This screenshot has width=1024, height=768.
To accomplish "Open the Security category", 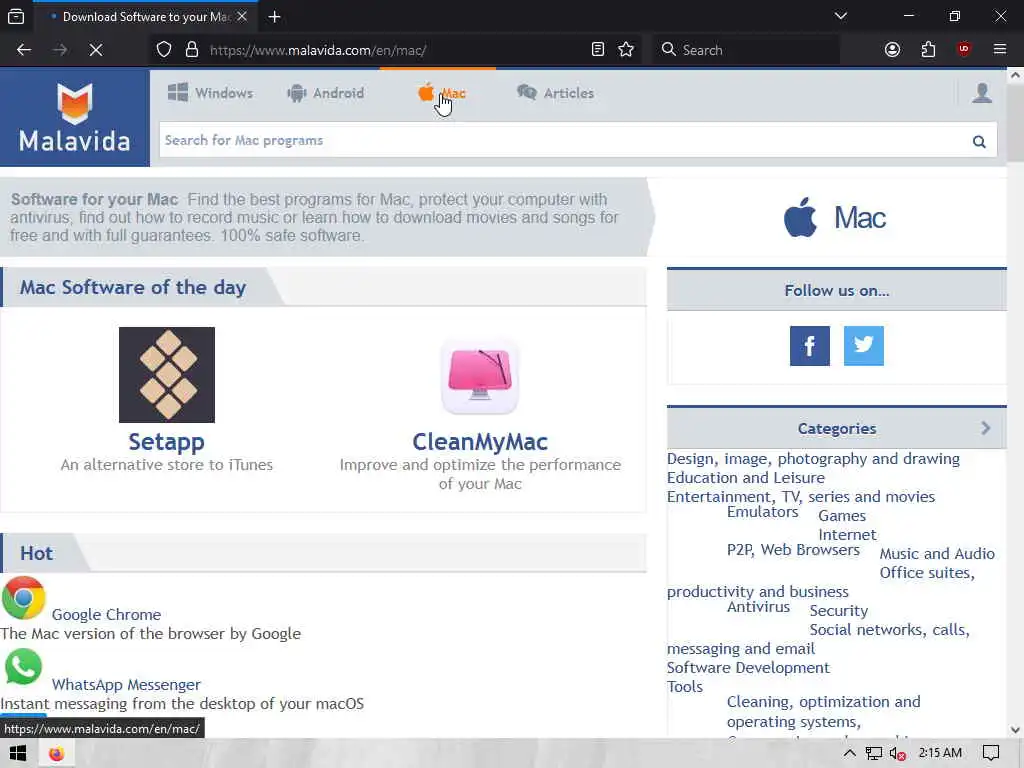I will tap(839, 611).
